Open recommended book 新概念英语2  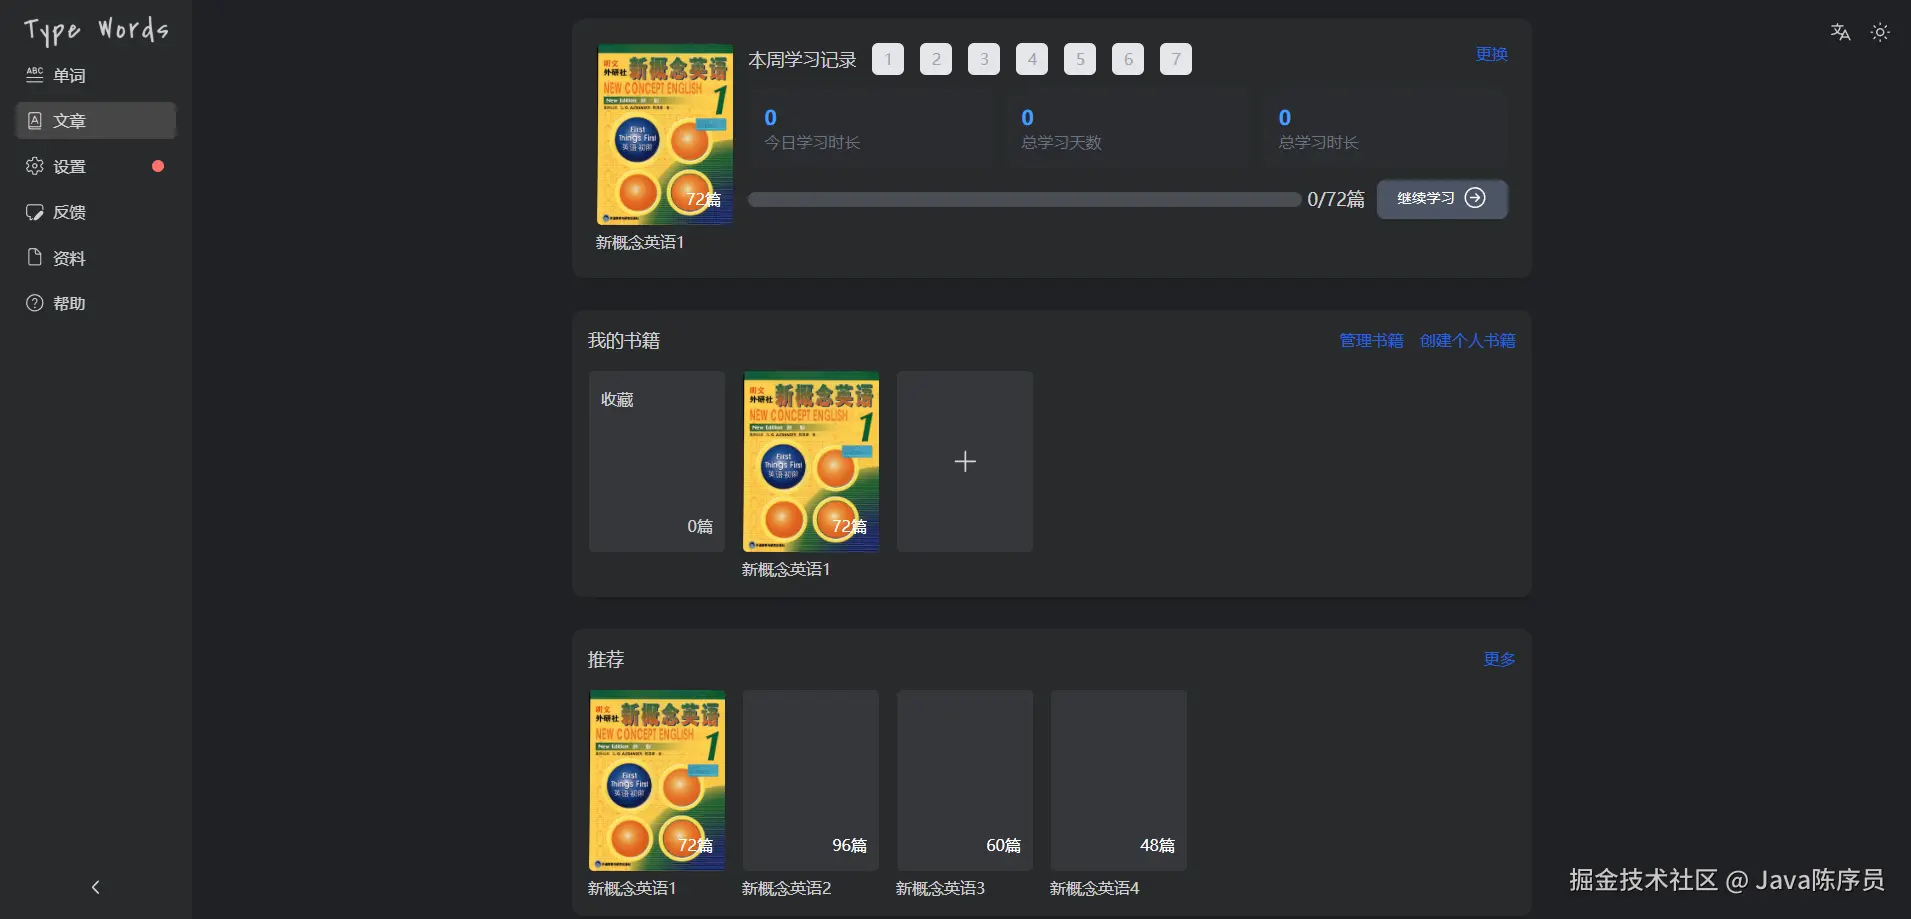[x=811, y=780]
